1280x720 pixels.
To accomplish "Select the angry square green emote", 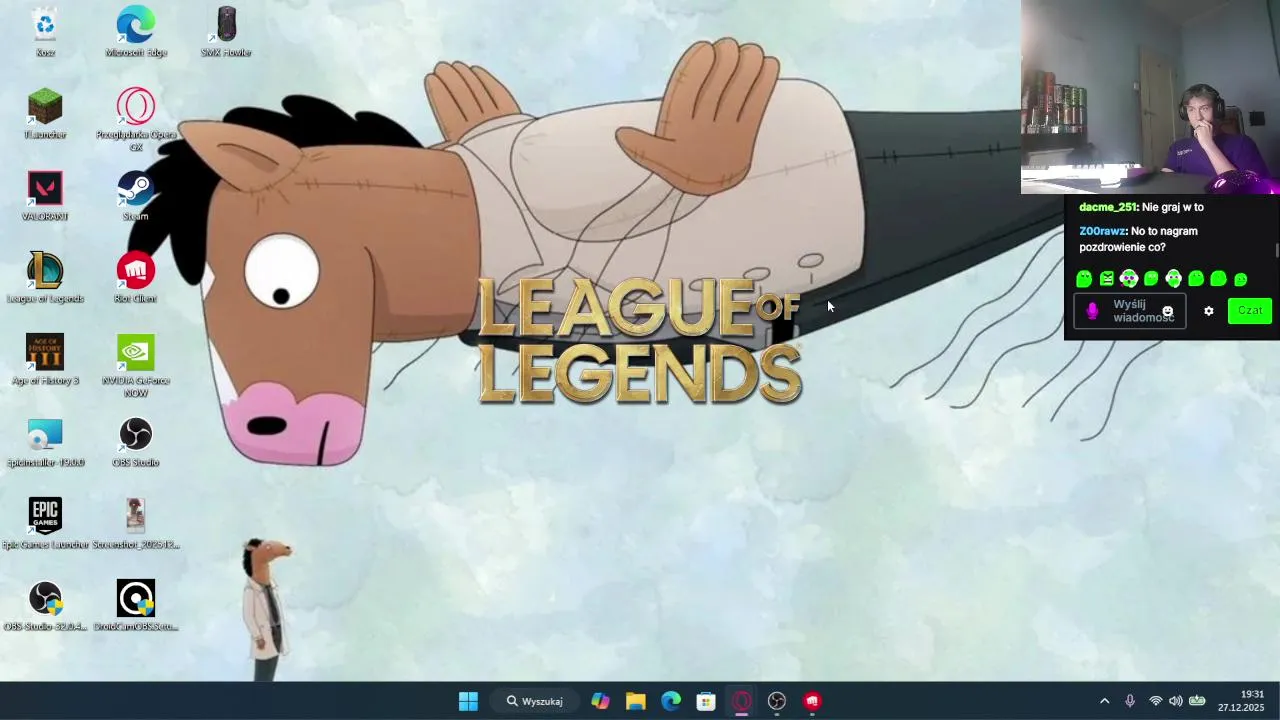I will tap(1106, 279).
